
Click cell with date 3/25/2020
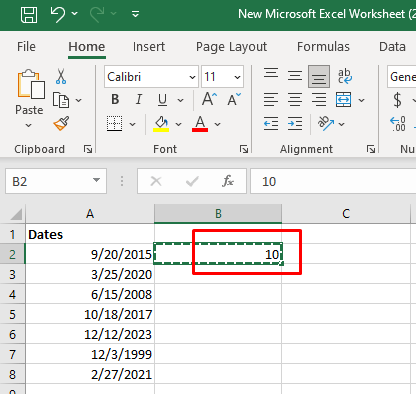pos(90,274)
